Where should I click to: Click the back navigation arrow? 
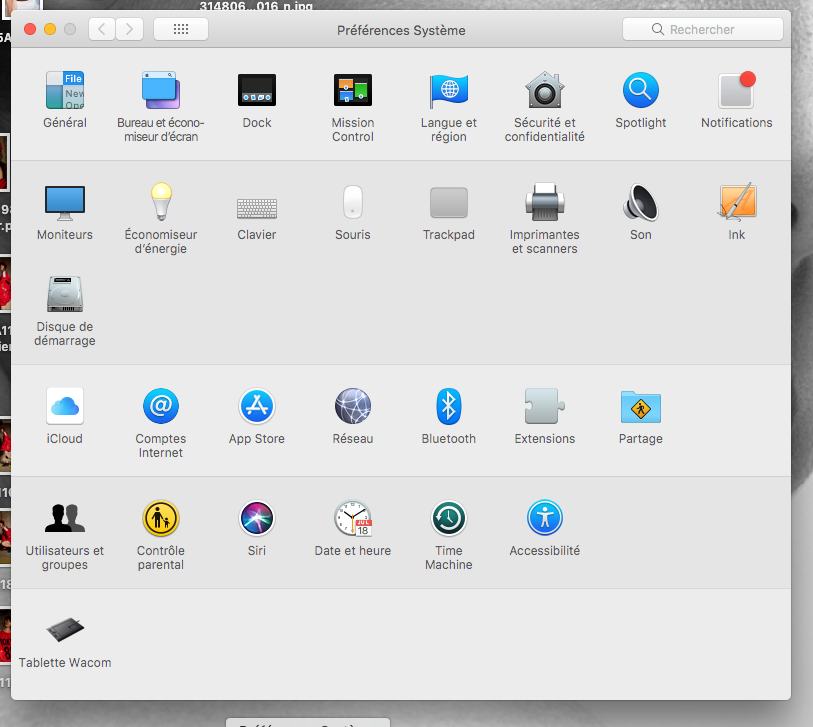(102, 30)
